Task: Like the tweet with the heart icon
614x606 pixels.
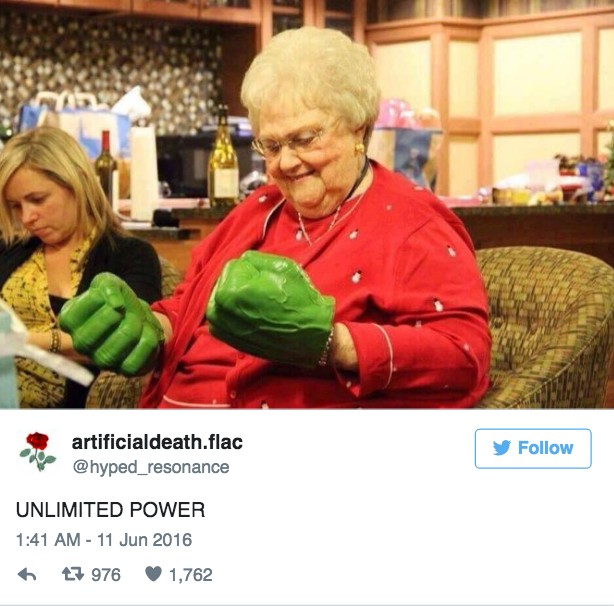Action: (153, 574)
